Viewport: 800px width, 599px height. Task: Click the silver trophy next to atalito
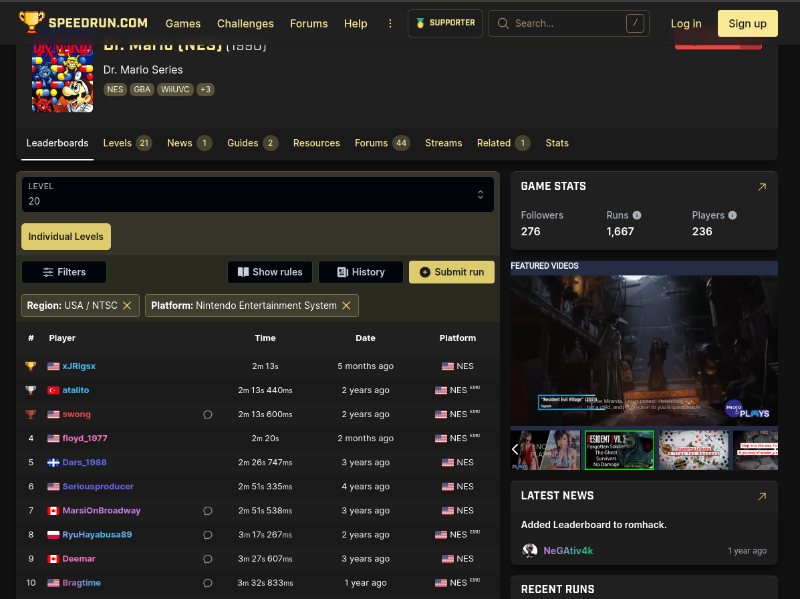pos(31,390)
